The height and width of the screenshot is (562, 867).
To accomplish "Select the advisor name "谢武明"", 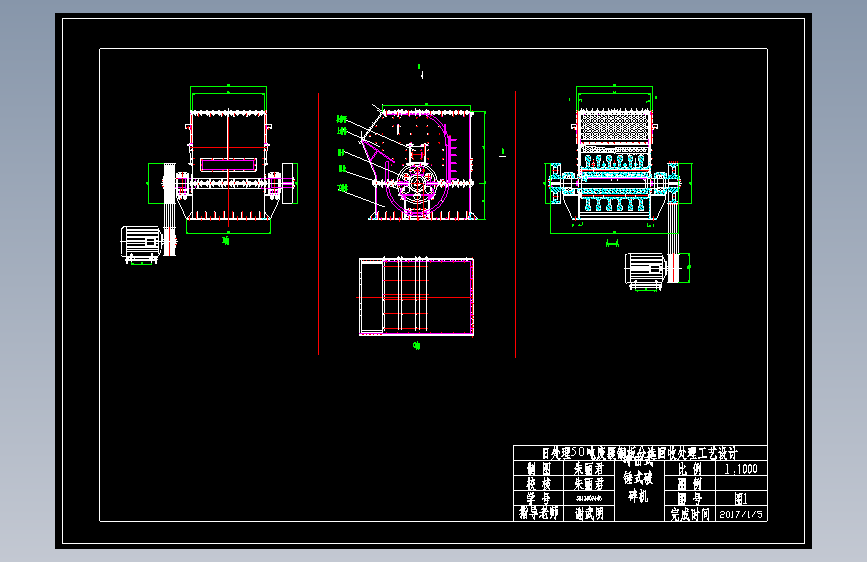I will point(589,513).
